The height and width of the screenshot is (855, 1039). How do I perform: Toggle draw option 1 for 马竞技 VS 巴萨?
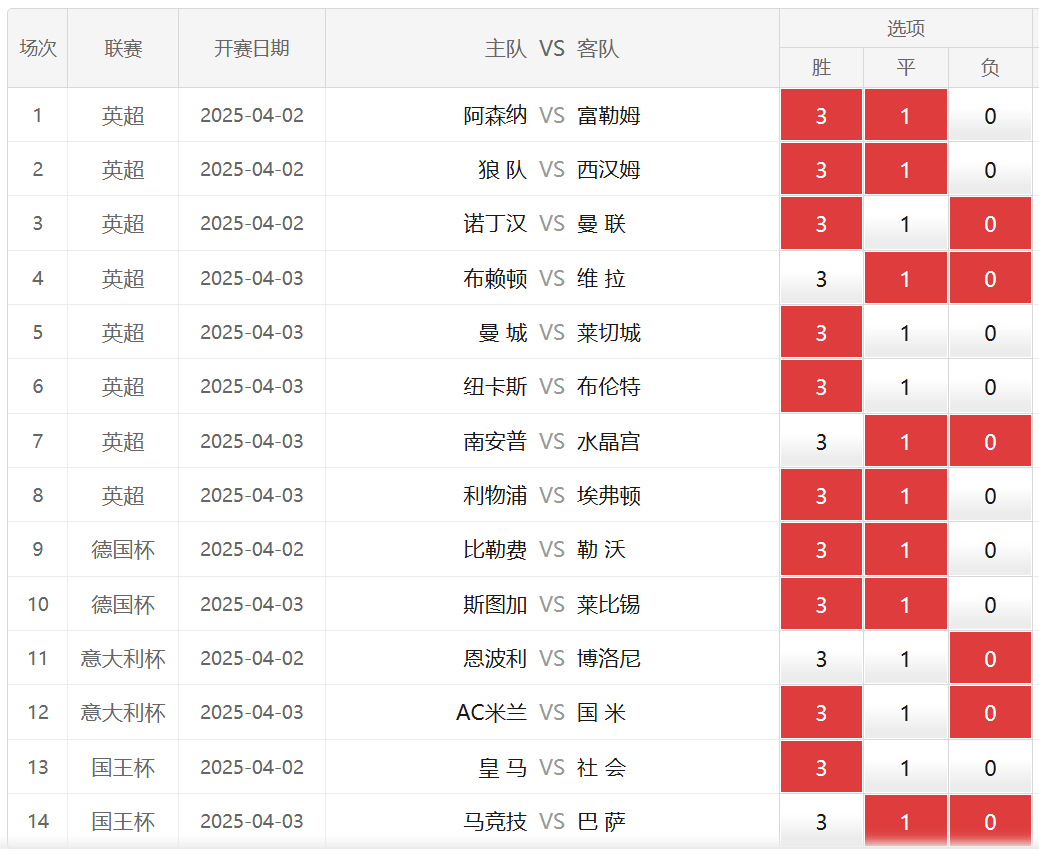[905, 822]
